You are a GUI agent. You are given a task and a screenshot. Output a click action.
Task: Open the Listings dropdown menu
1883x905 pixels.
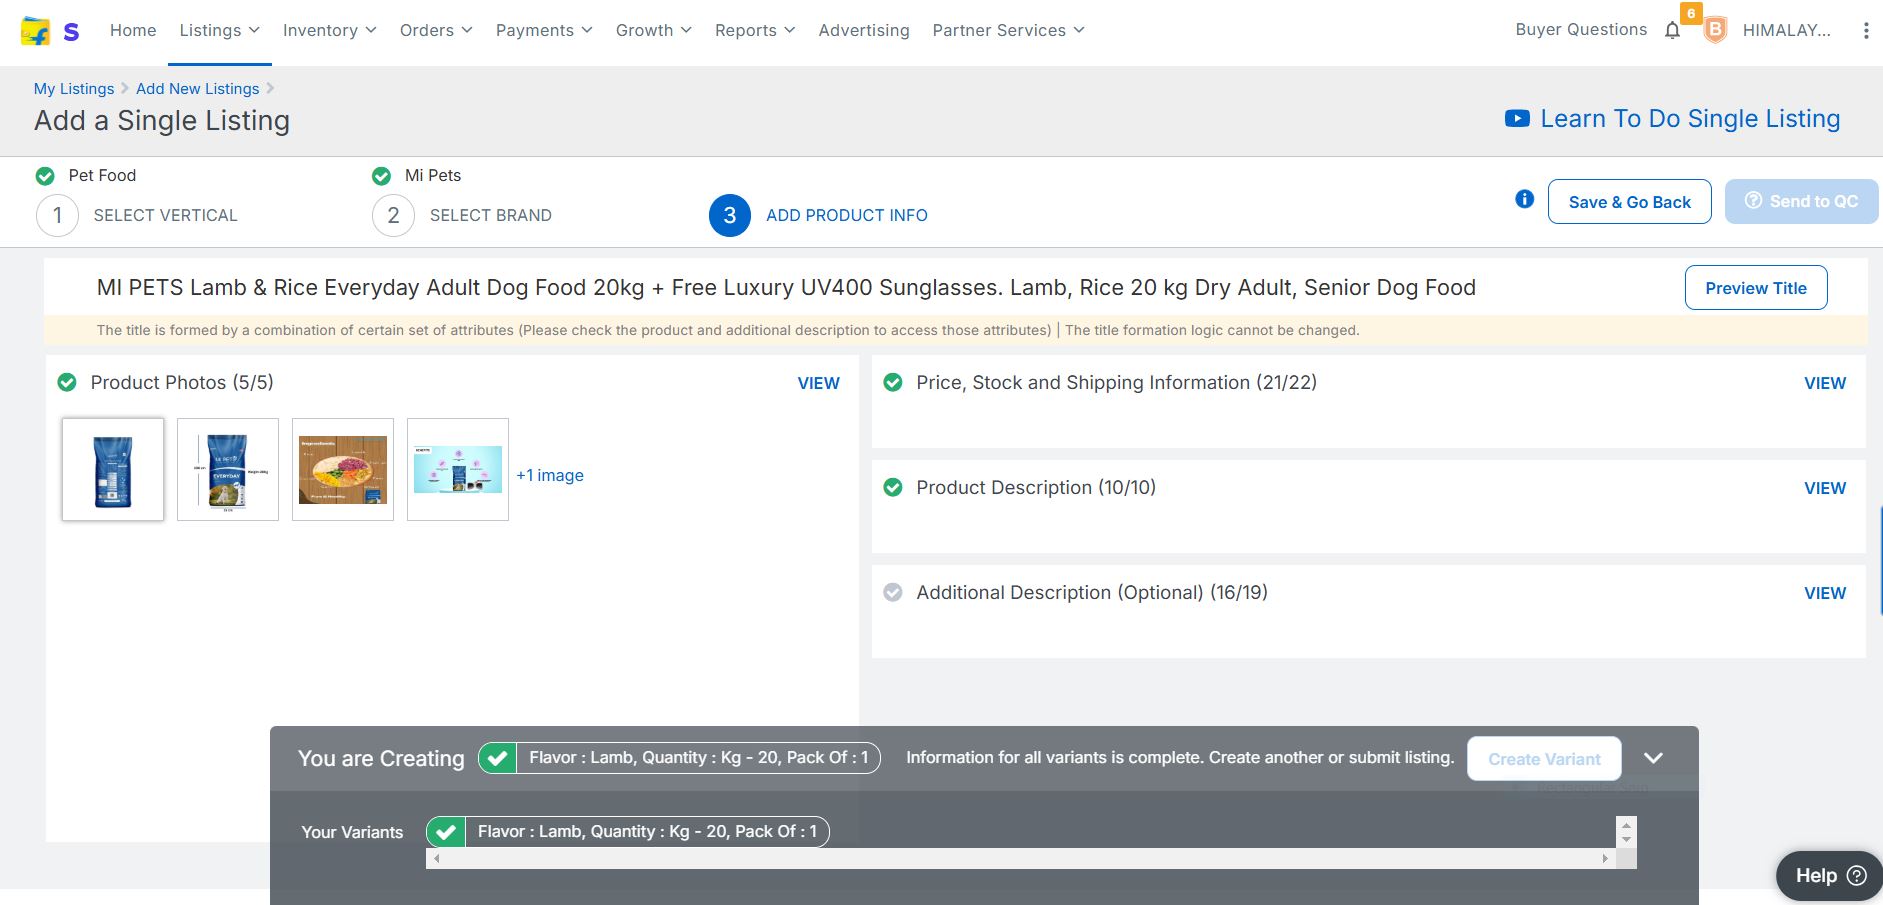[219, 31]
